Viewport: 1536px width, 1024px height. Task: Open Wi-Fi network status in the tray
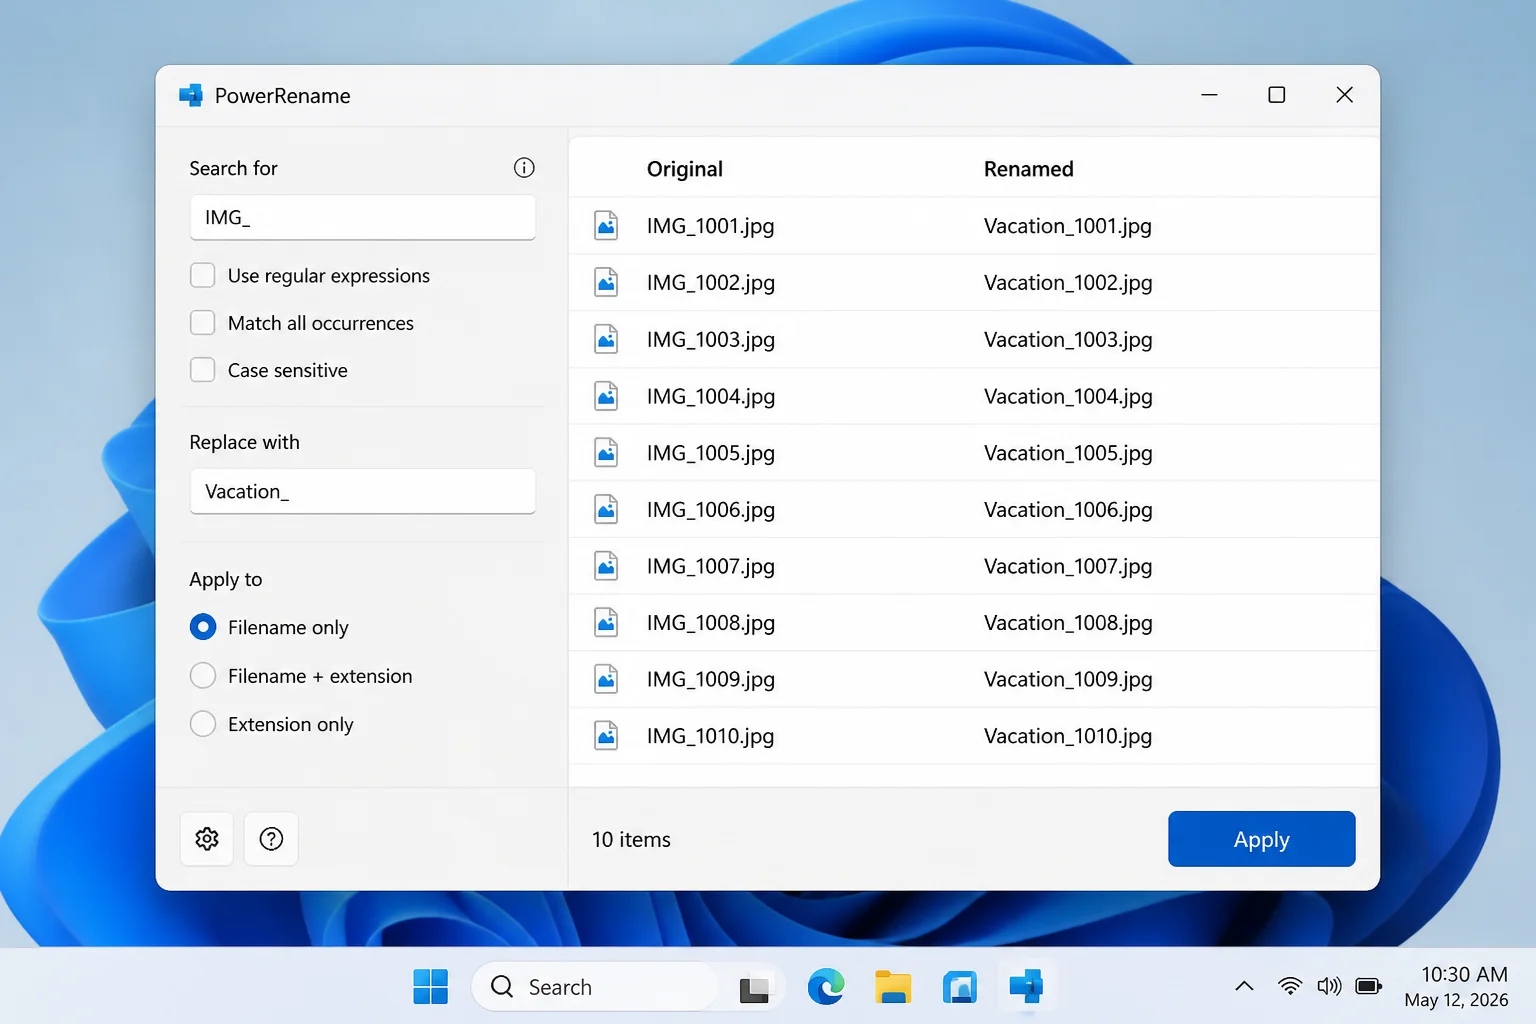tap(1290, 987)
